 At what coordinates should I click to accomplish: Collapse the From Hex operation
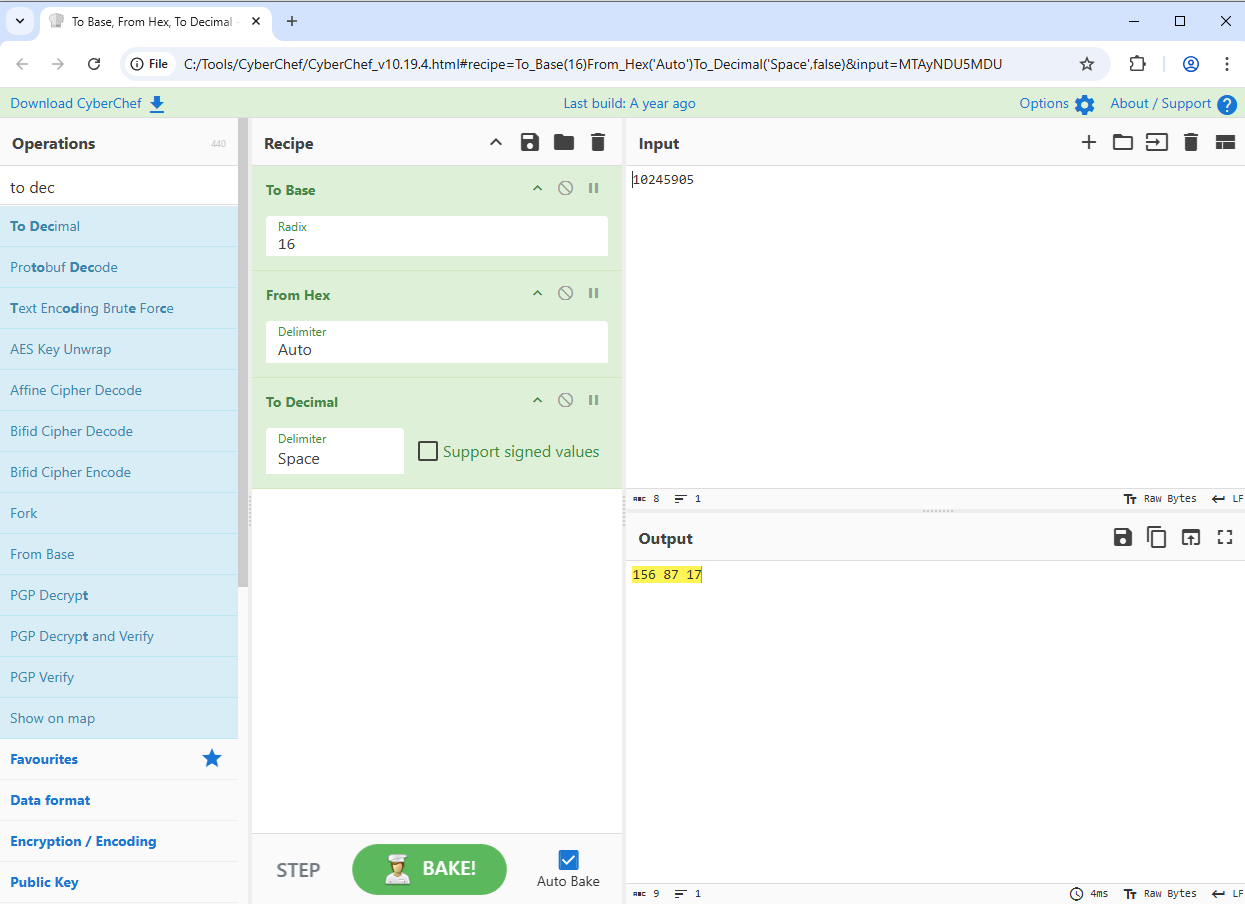[537, 294]
